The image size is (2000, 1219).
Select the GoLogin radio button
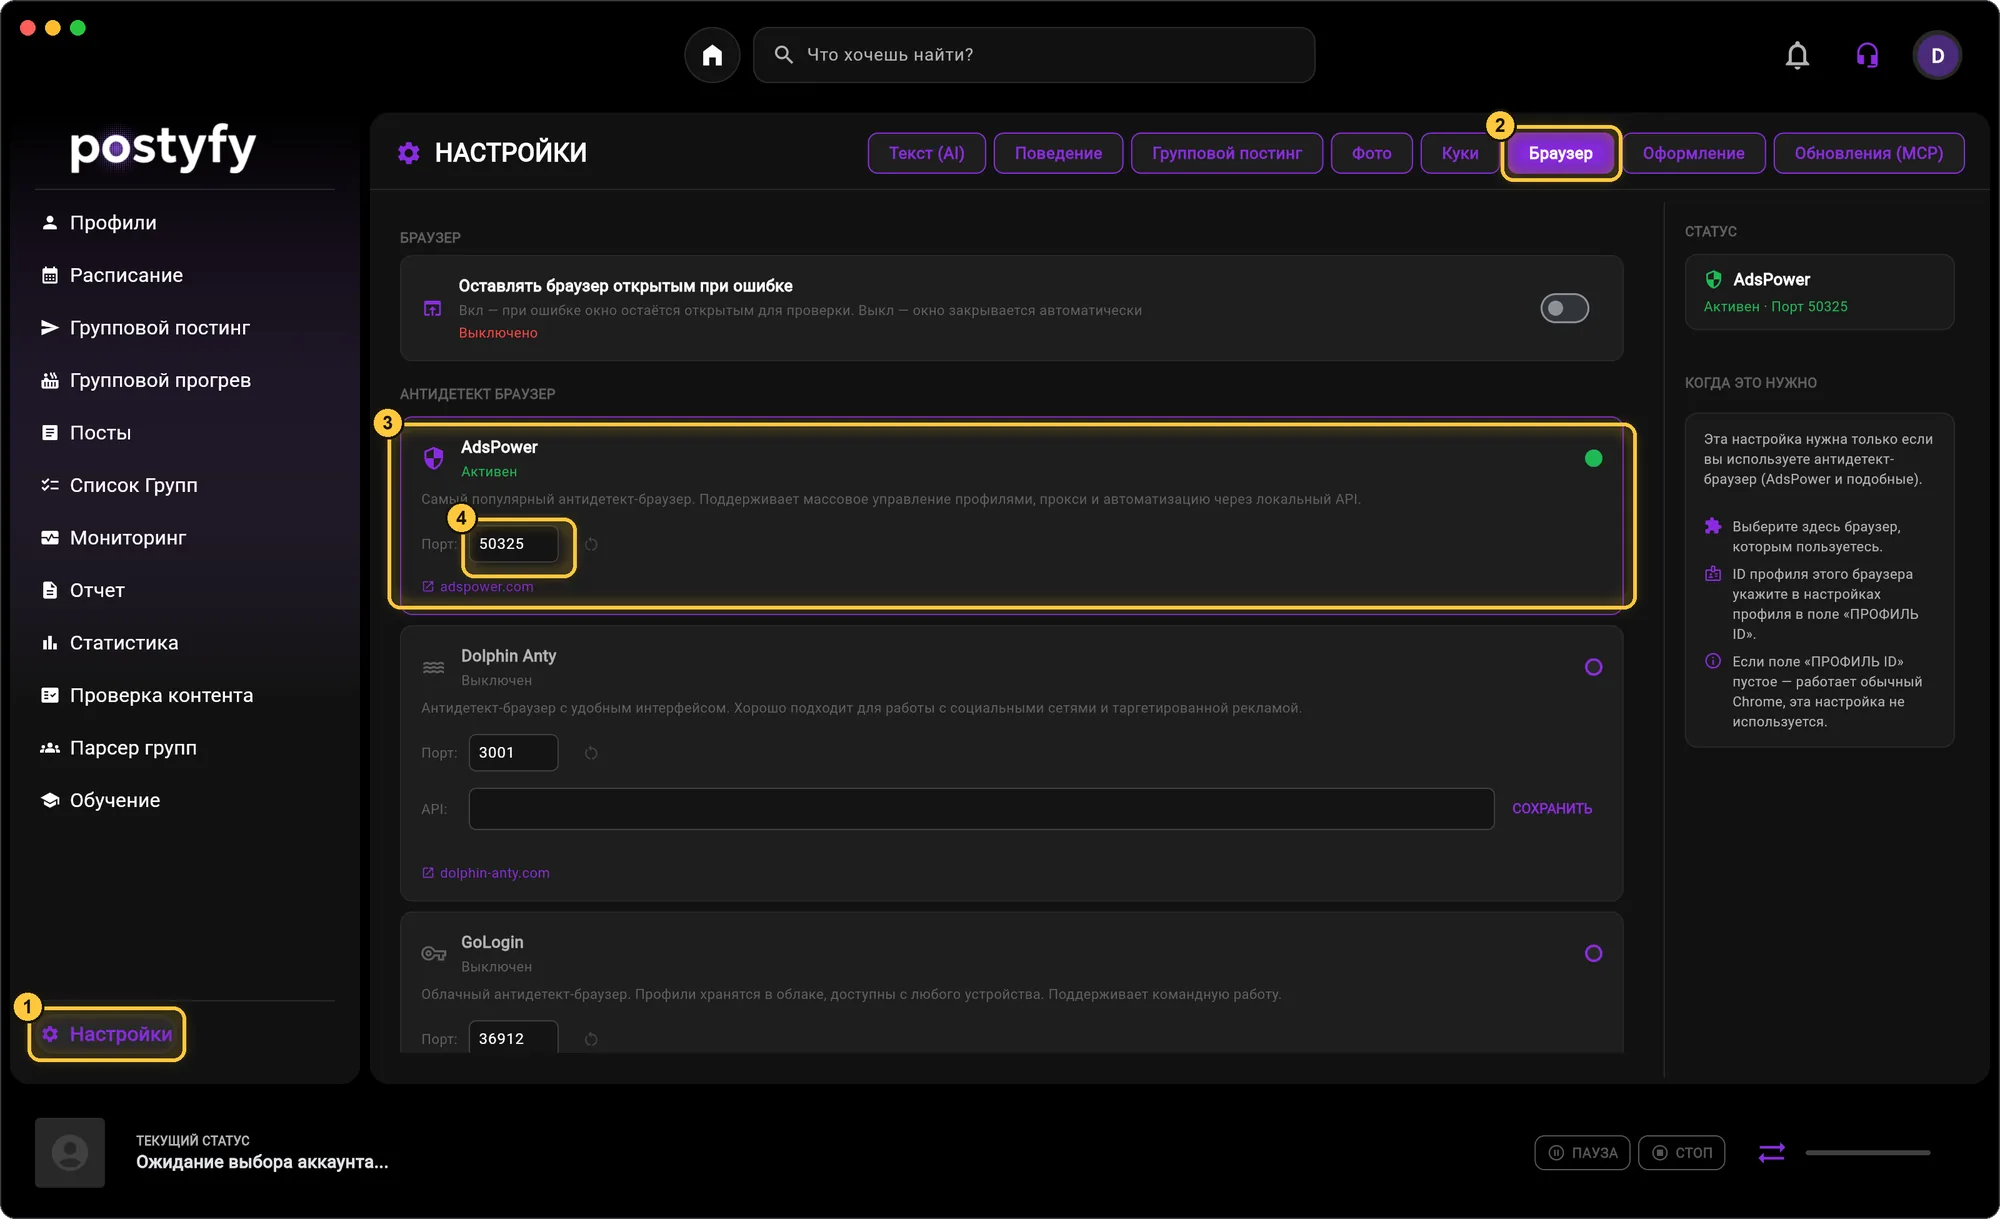click(x=1593, y=953)
